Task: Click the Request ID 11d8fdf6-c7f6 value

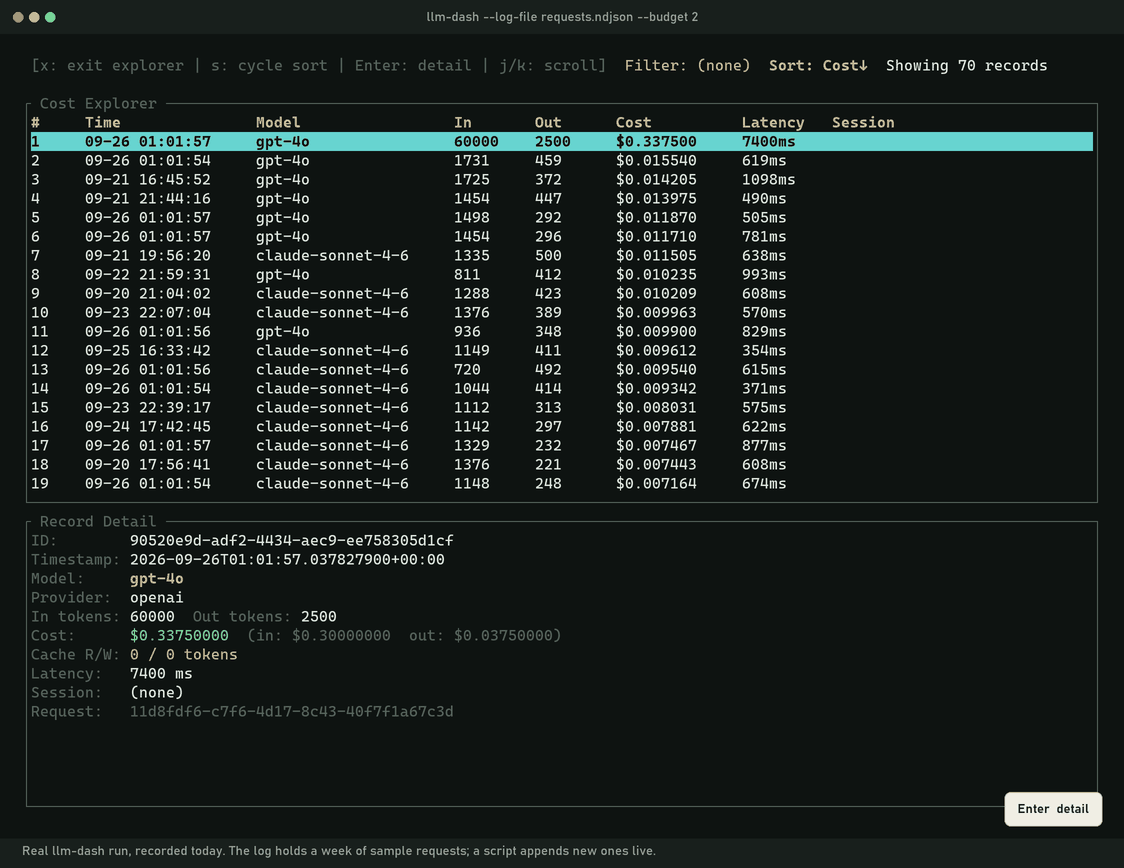Action: pyautogui.click(x=291, y=711)
